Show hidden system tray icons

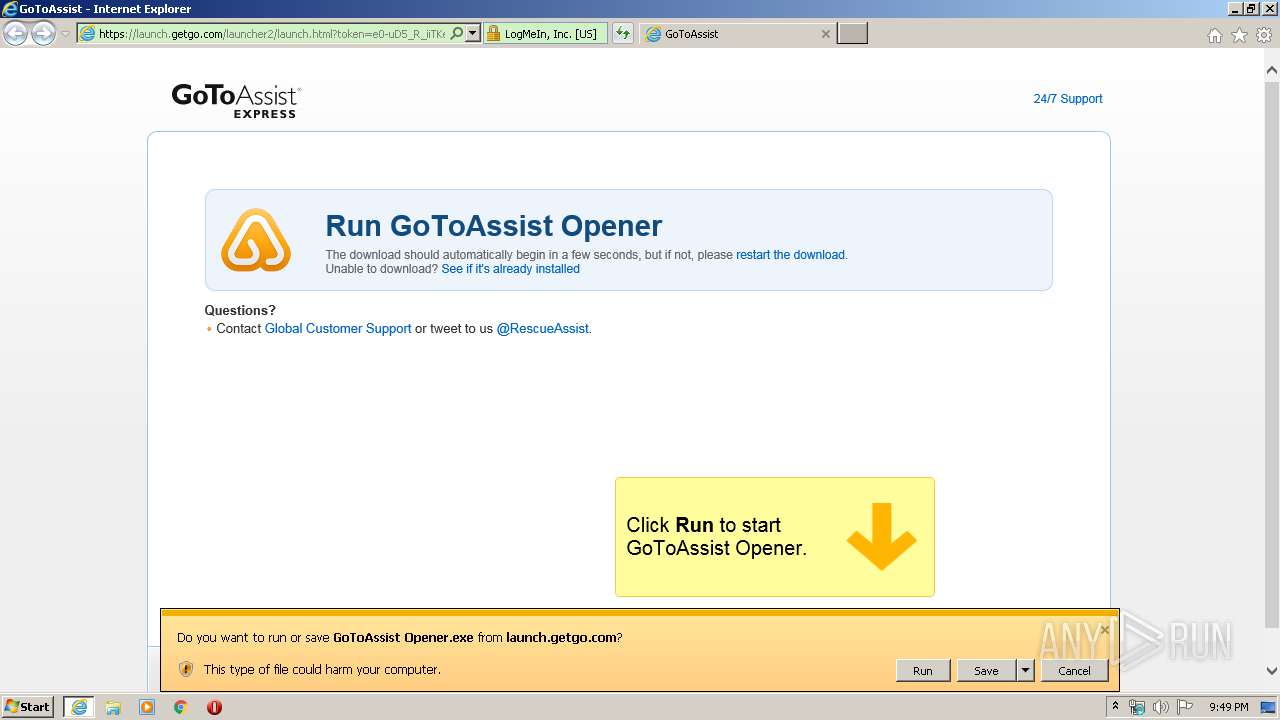point(1116,707)
